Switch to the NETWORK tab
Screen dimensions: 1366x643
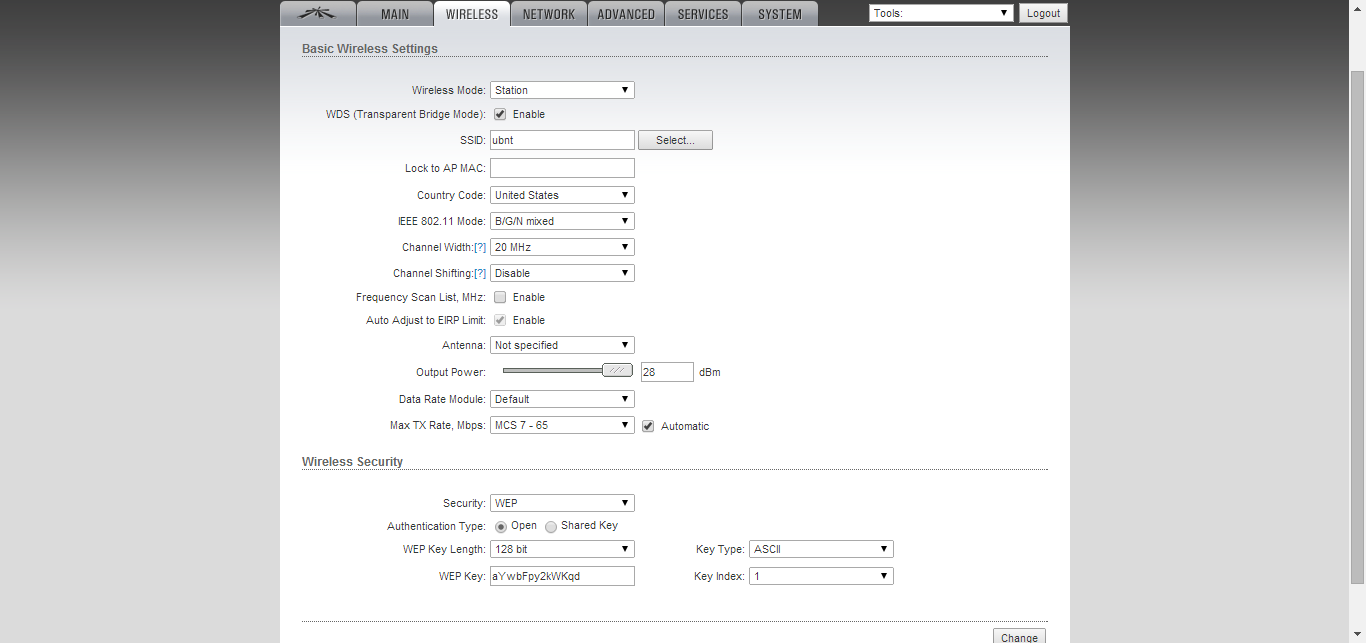[x=549, y=14]
